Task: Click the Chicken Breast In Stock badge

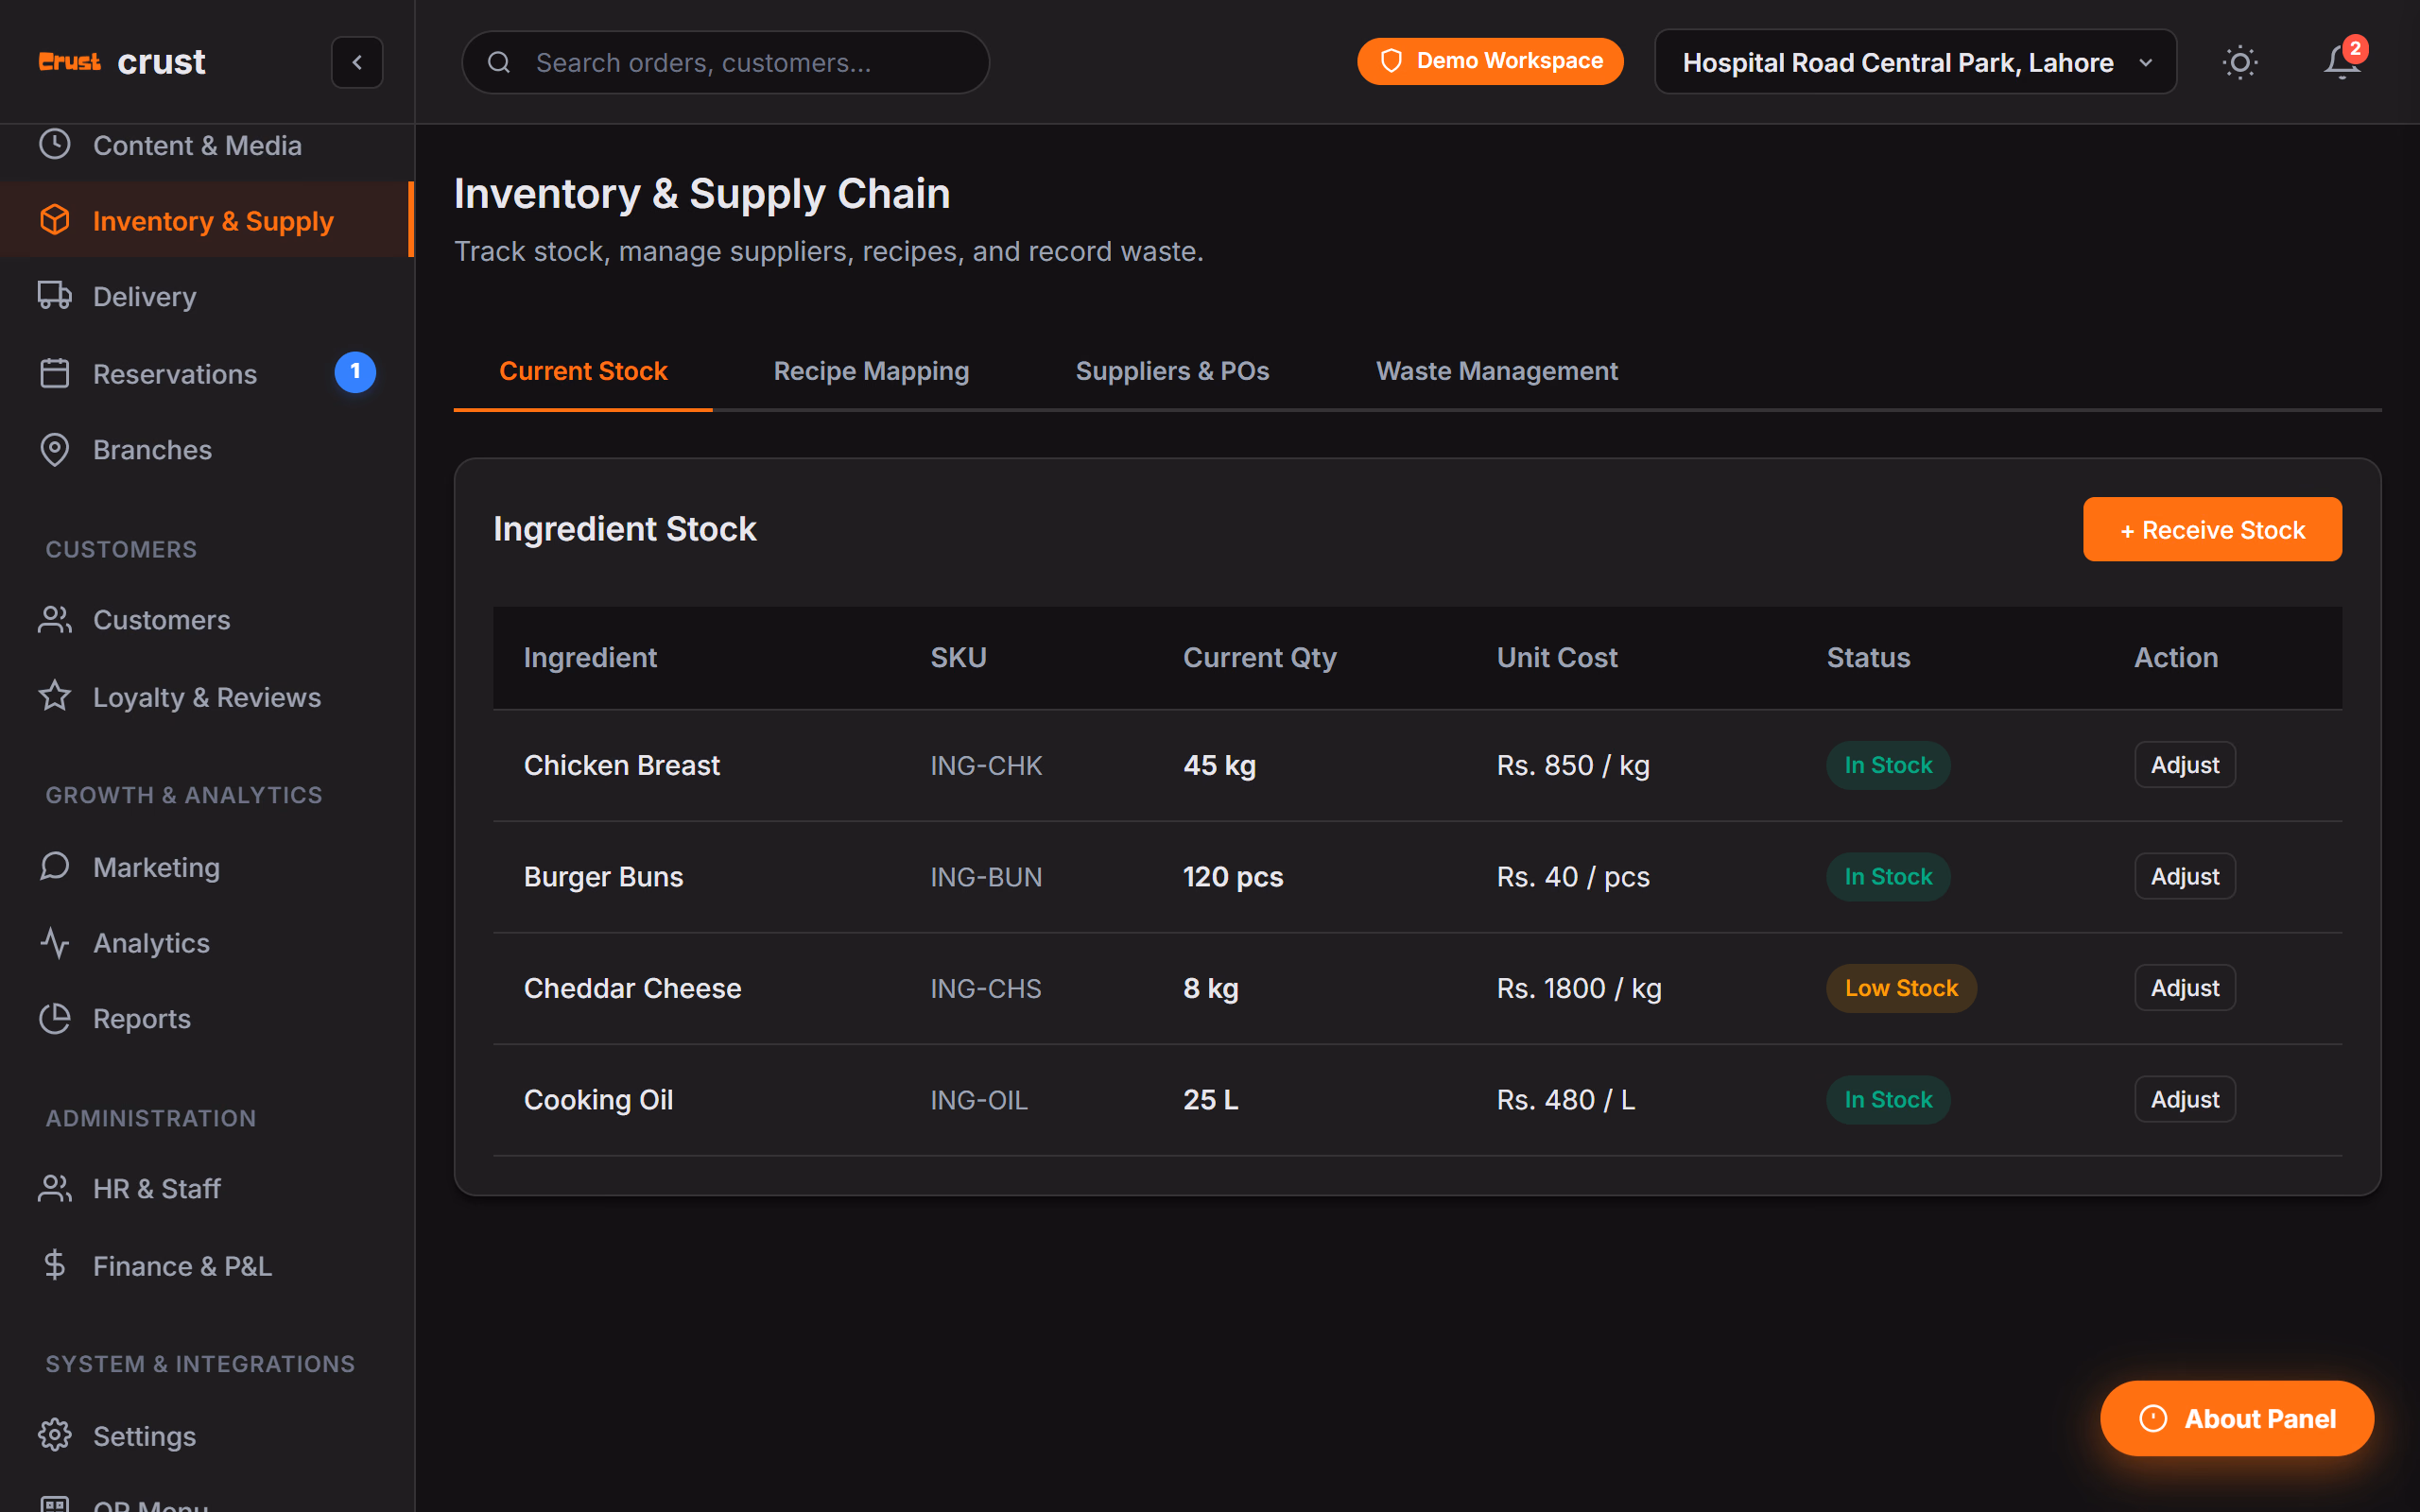Action: 1888,765
